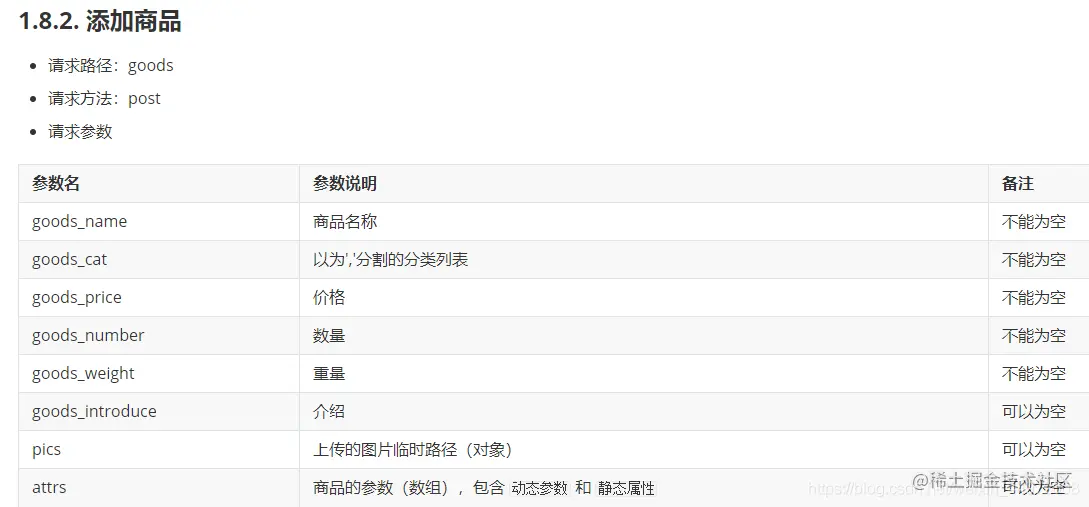Click the heading 1.8.2. 添加商品
1089x507 pixels.
point(100,22)
